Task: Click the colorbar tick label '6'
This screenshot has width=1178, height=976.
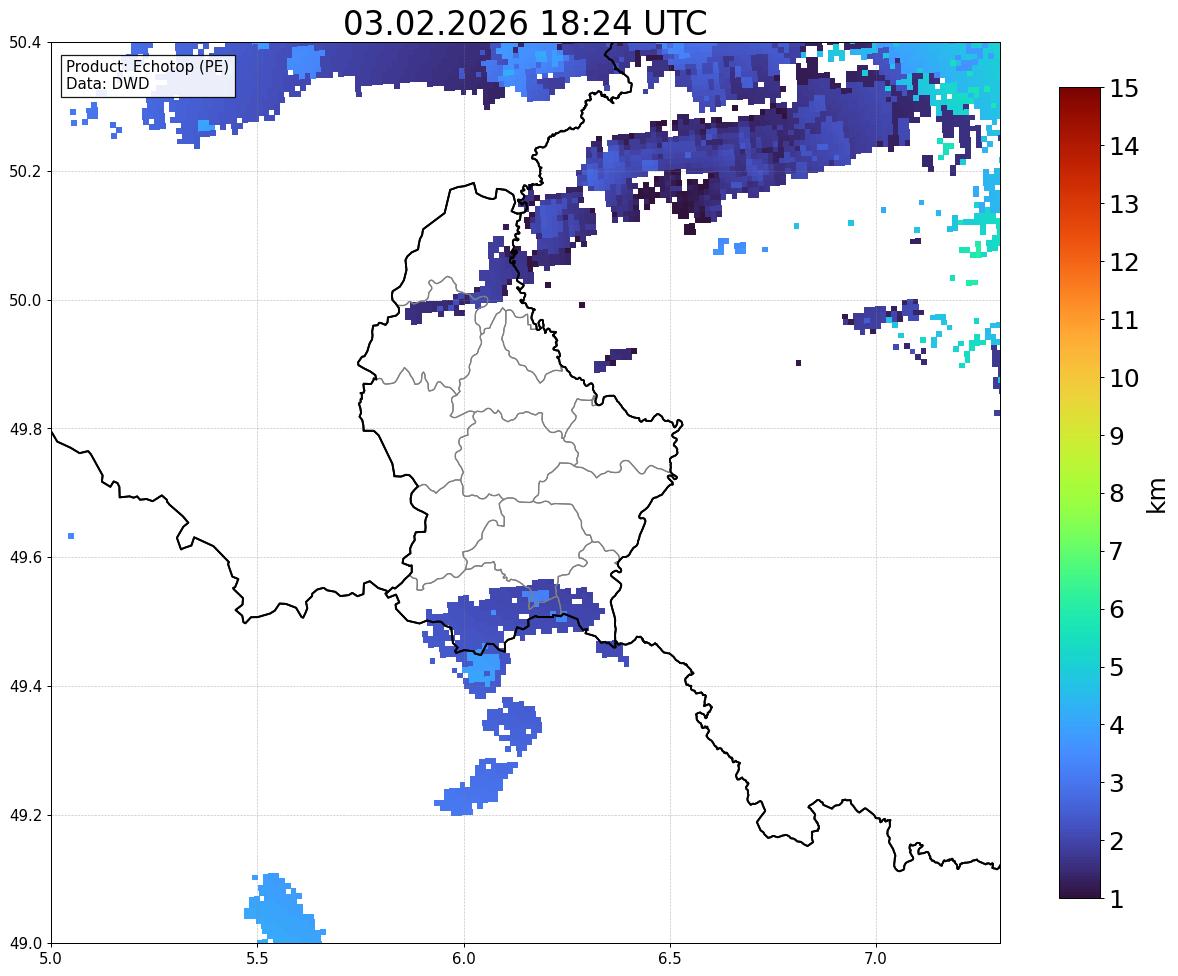Action: 1116,609
